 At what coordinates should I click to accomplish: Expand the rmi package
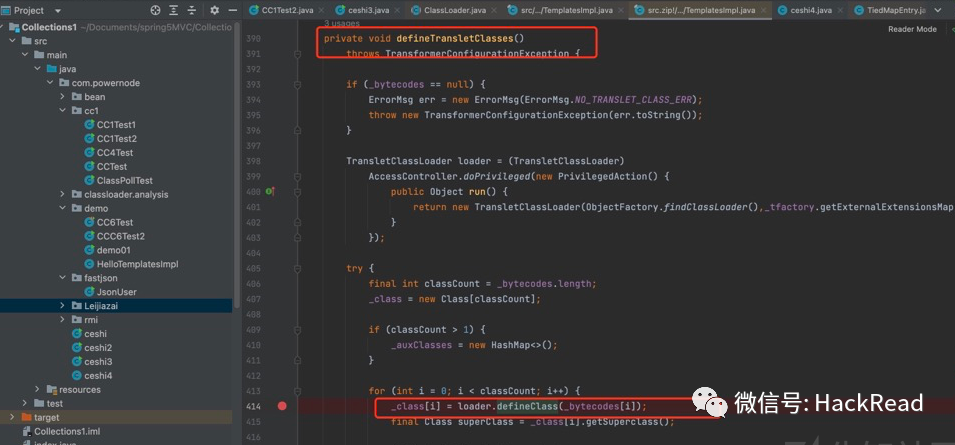coord(62,320)
